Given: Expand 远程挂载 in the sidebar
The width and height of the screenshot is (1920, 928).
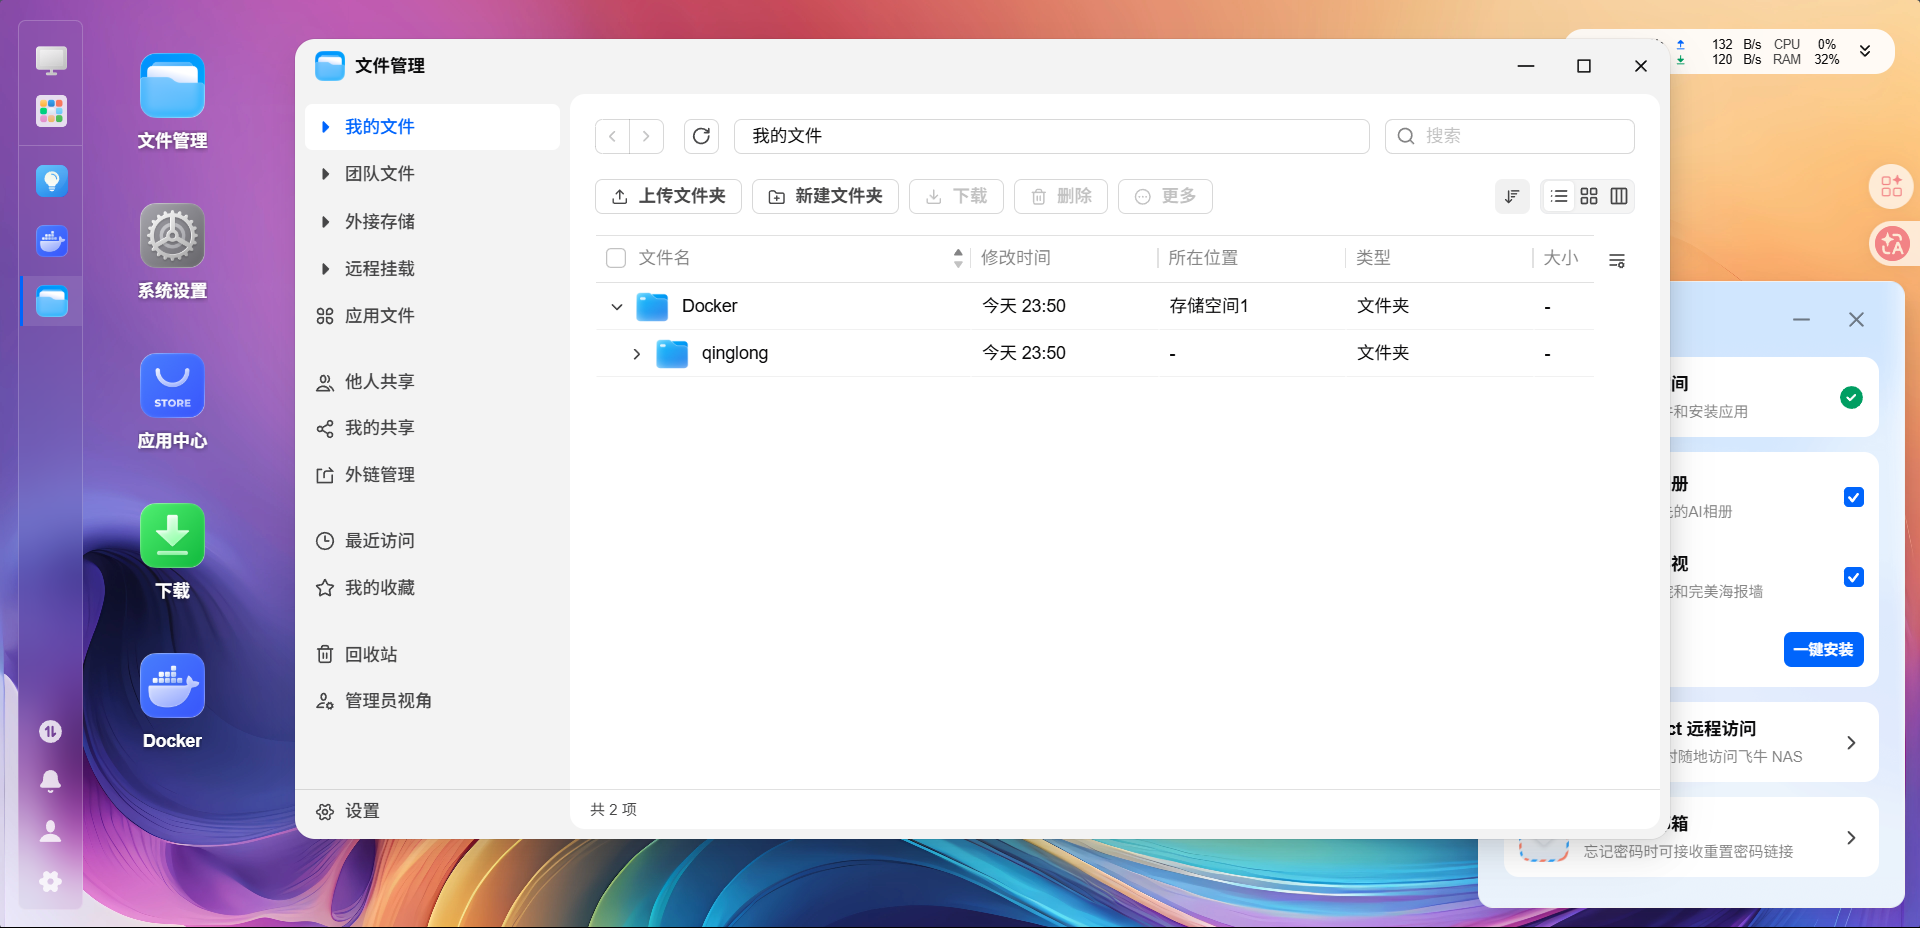Looking at the screenshot, I should point(325,269).
